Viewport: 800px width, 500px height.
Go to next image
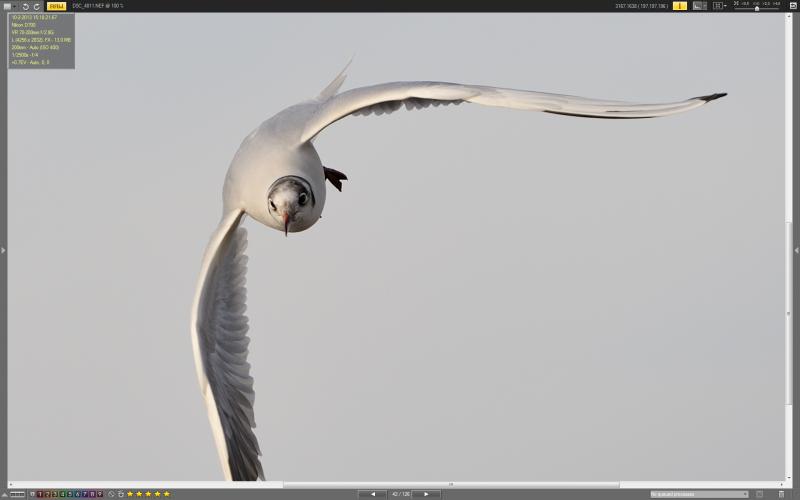[427, 494]
